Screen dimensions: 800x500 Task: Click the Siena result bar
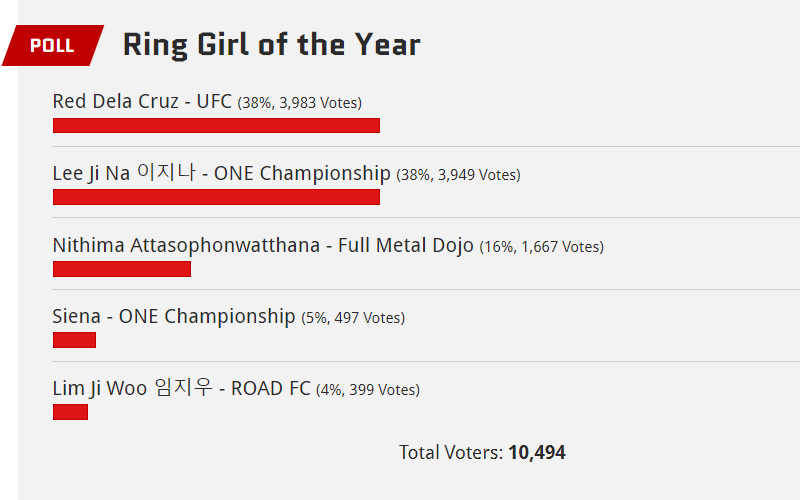tap(74, 340)
